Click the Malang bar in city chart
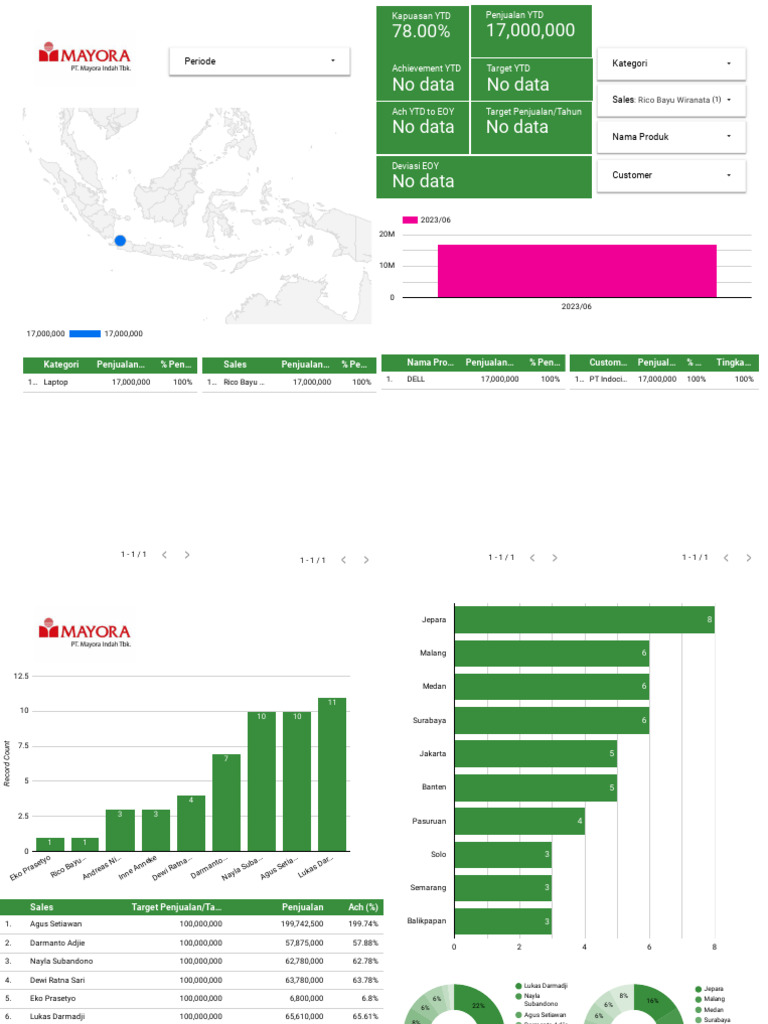 click(552, 653)
